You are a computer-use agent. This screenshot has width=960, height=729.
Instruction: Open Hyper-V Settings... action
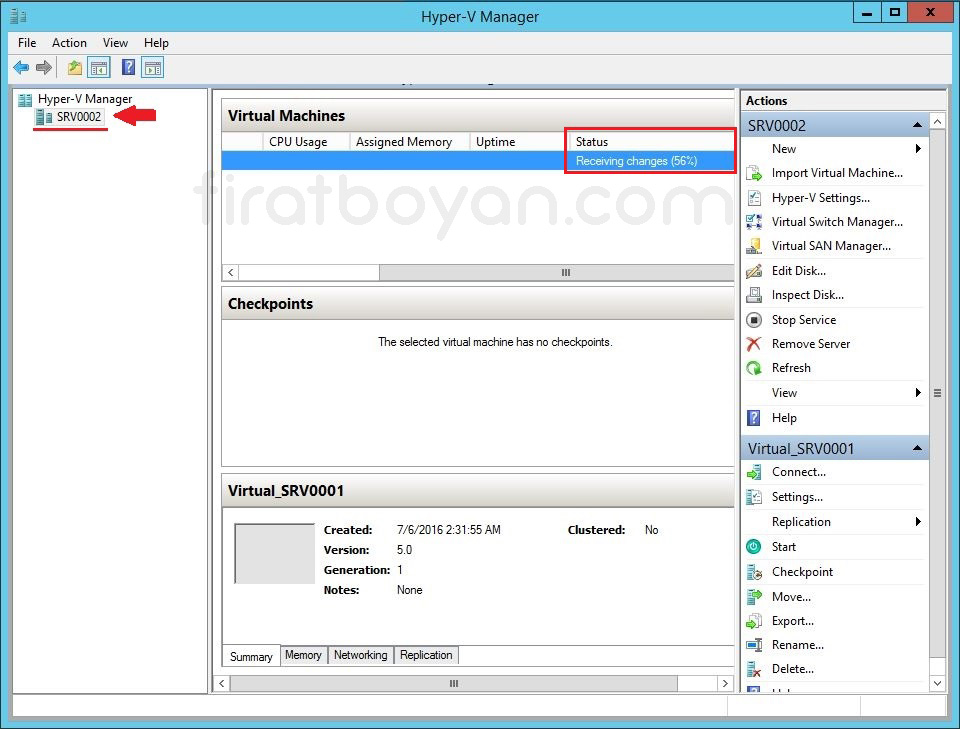pos(820,198)
